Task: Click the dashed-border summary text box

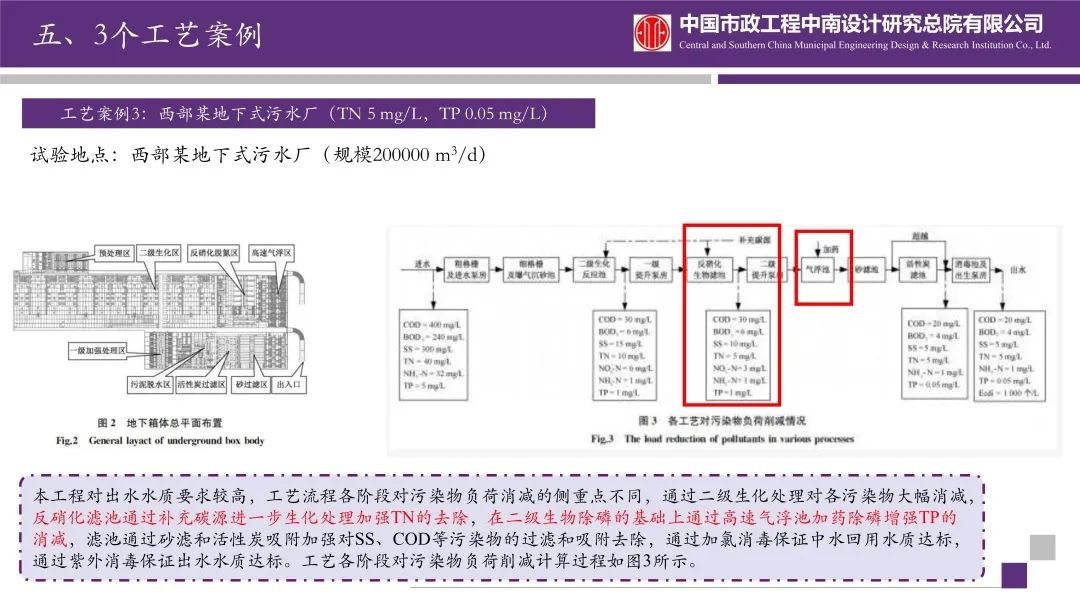Action: (x=500, y=527)
